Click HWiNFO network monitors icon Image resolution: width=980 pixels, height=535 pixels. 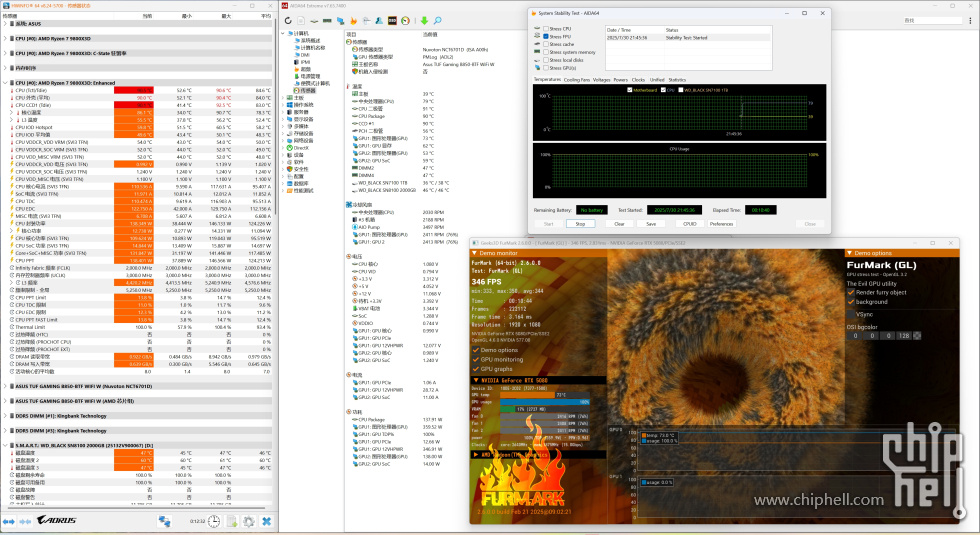tap(164, 521)
